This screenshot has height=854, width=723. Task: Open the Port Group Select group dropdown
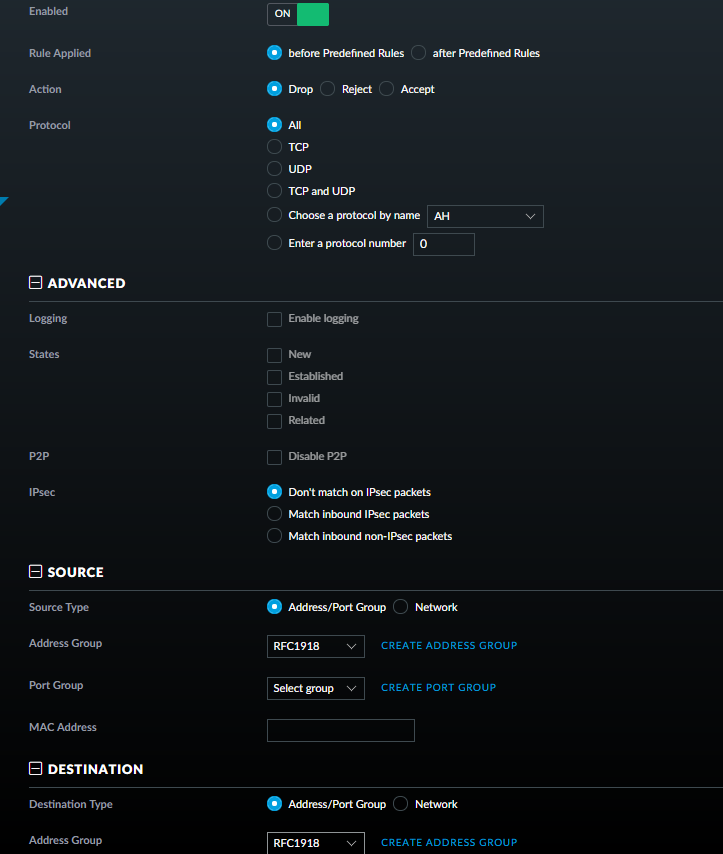pyautogui.click(x=315, y=688)
